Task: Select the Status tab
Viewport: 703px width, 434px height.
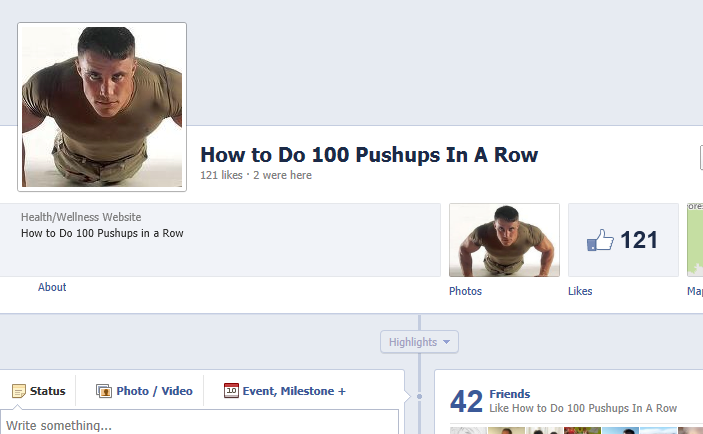Action: (x=39, y=391)
